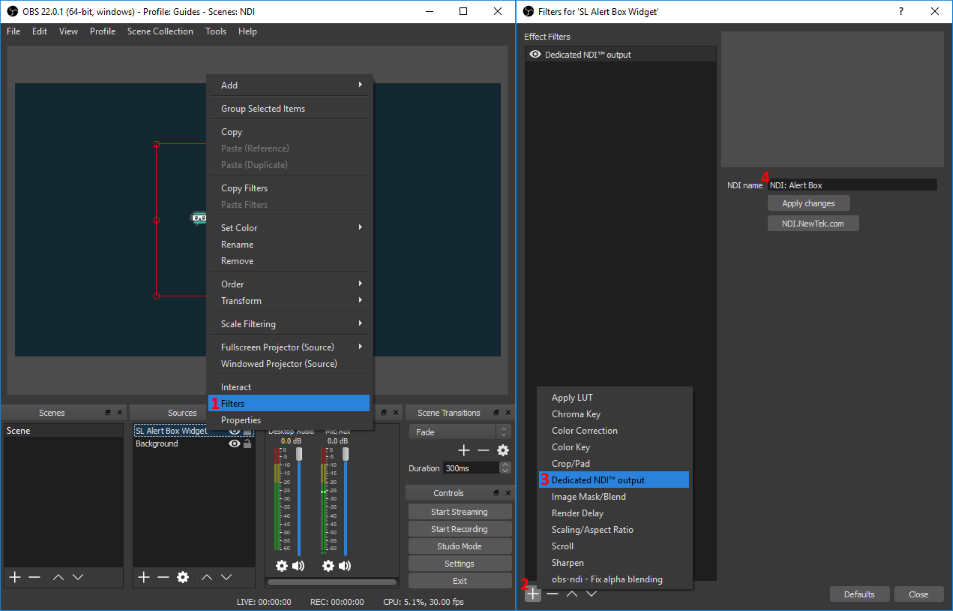Open Desktop Audio settings gear
953x611 pixels.
coord(281,566)
